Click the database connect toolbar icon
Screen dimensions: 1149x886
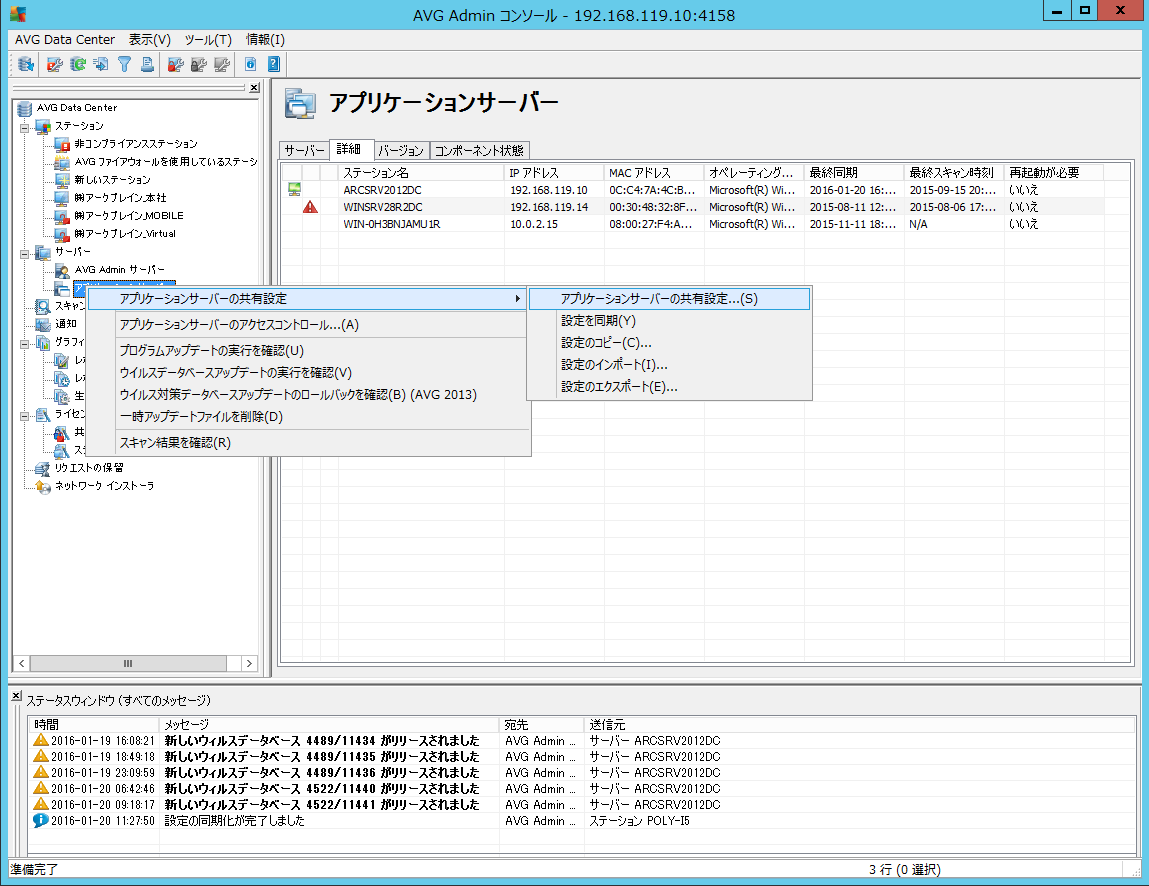[x=26, y=64]
